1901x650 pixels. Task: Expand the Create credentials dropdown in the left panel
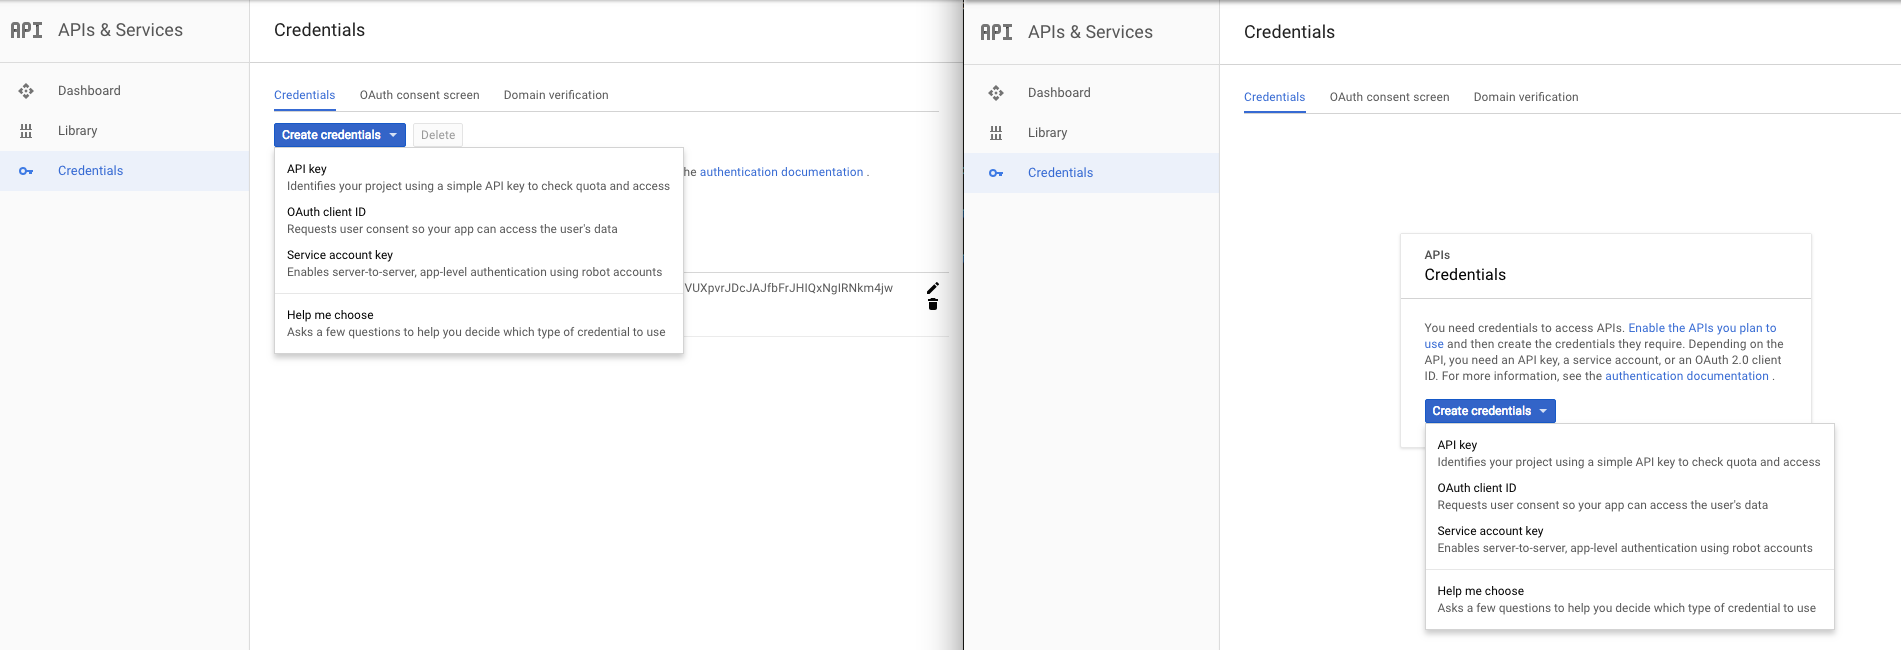(x=340, y=135)
